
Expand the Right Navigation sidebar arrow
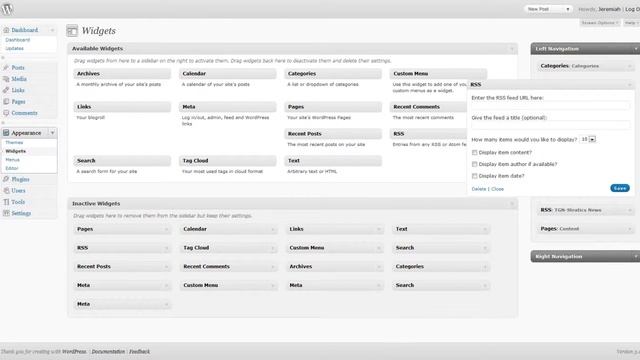point(636,257)
